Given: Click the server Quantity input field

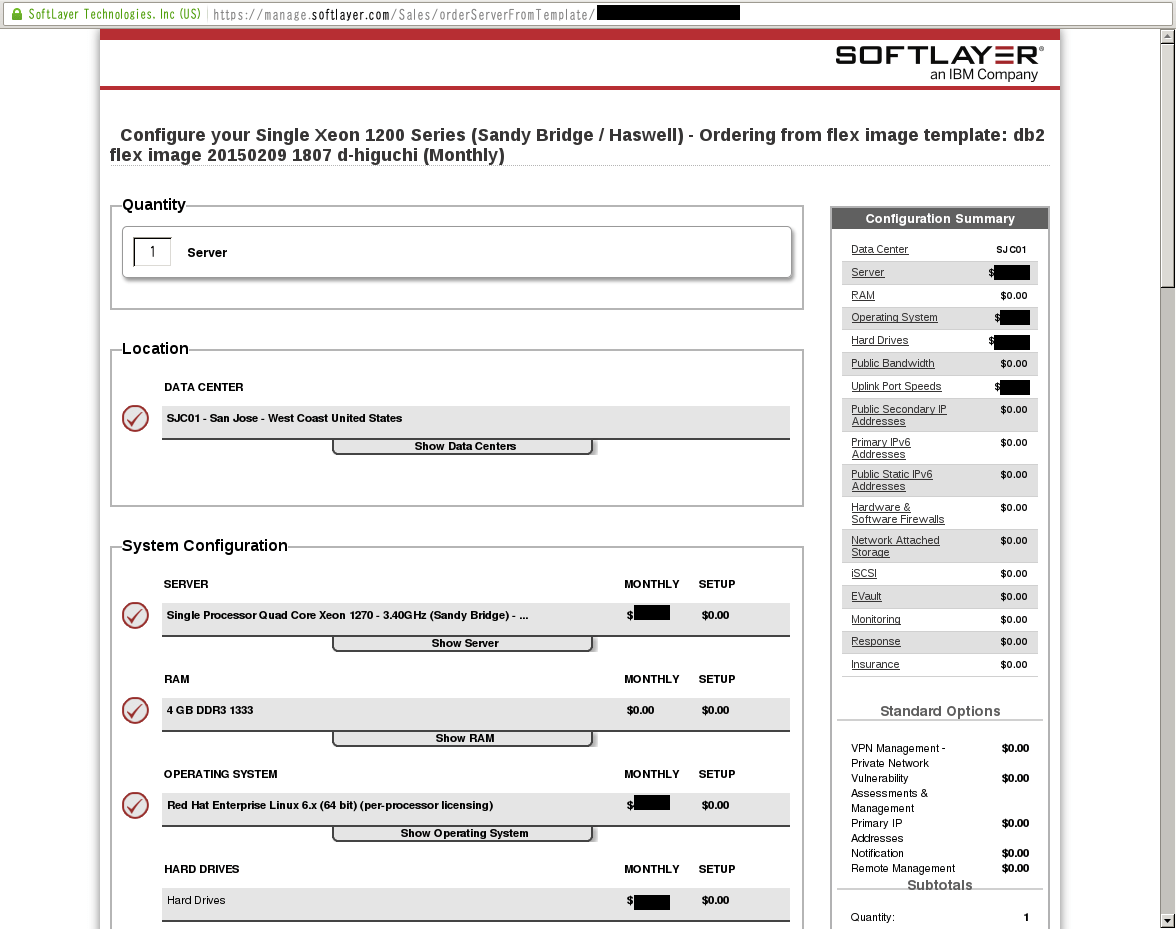Looking at the screenshot, I should [152, 252].
